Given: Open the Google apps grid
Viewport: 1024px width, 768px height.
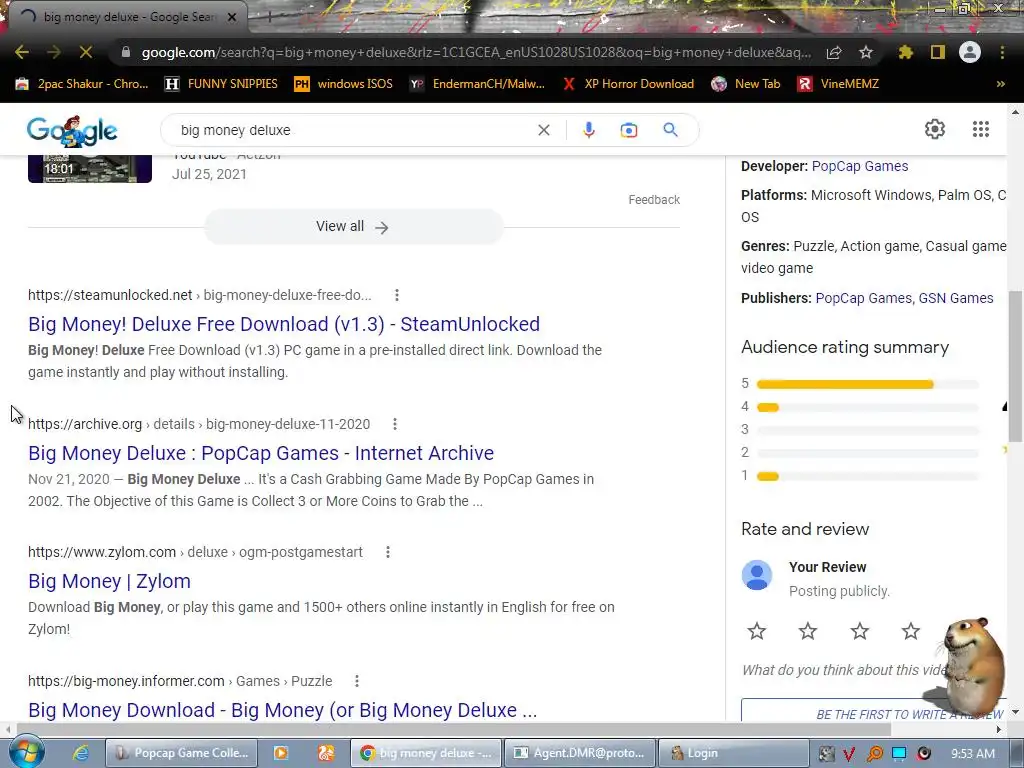Looking at the screenshot, I should [x=980, y=129].
